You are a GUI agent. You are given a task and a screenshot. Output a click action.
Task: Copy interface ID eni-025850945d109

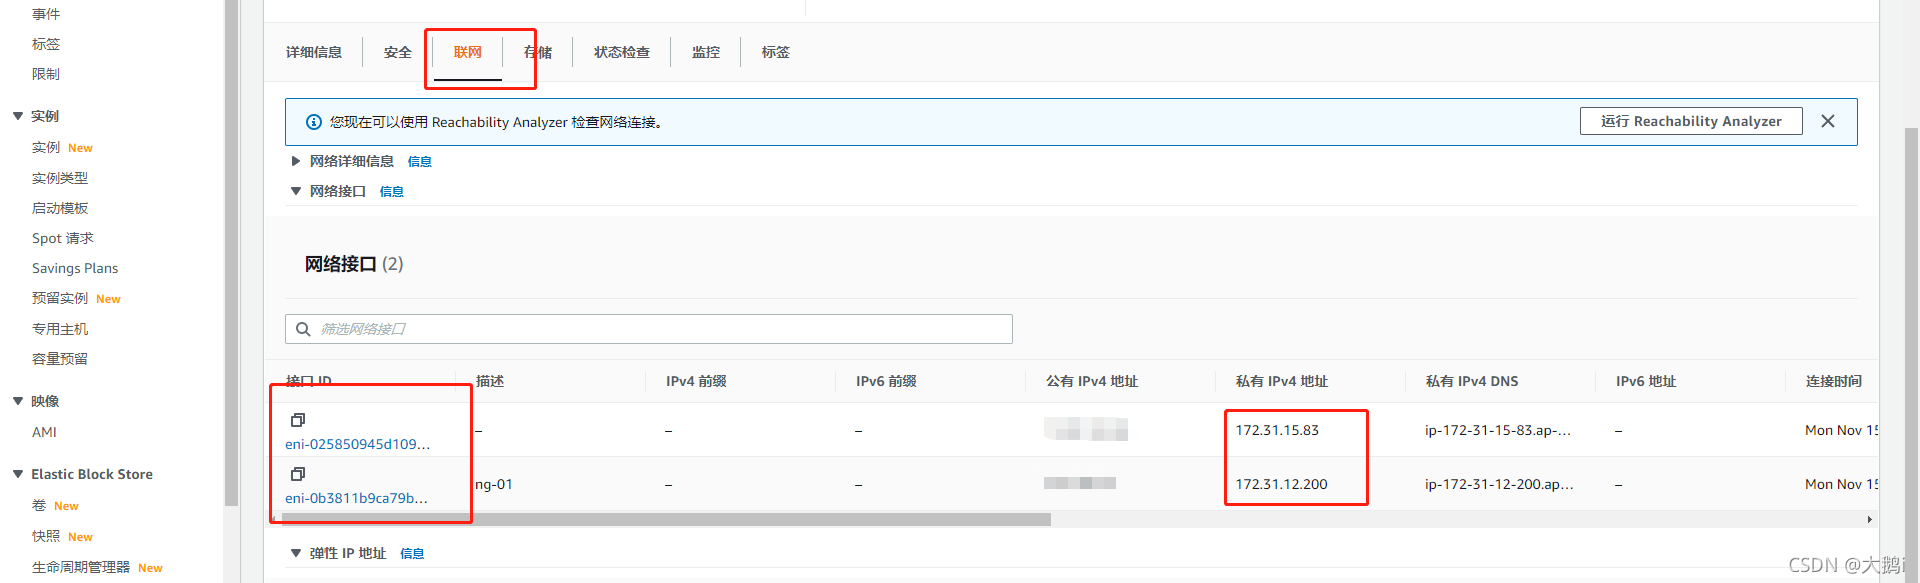(x=298, y=420)
